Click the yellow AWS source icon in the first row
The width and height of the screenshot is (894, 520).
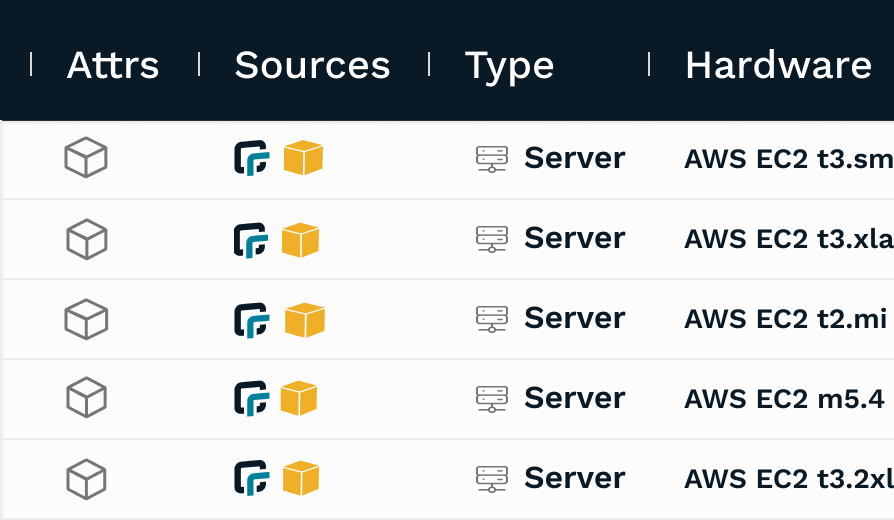coord(303,157)
